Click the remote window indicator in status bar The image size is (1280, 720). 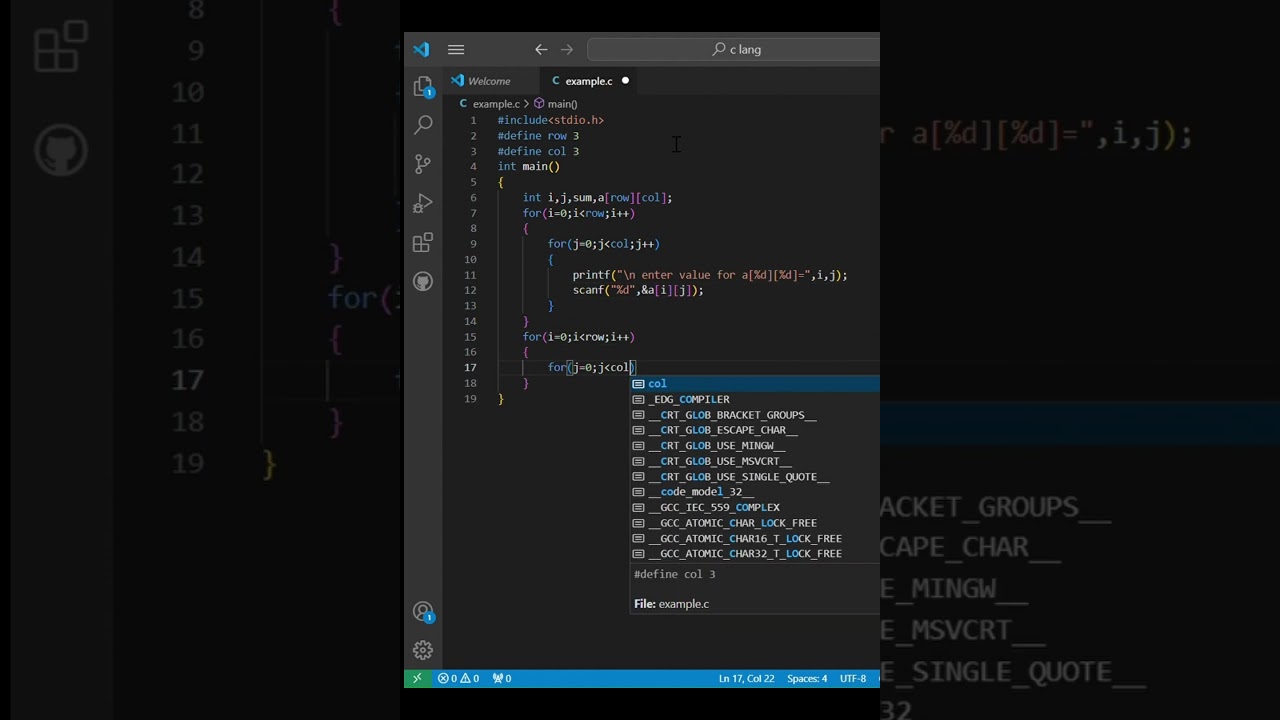417,678
